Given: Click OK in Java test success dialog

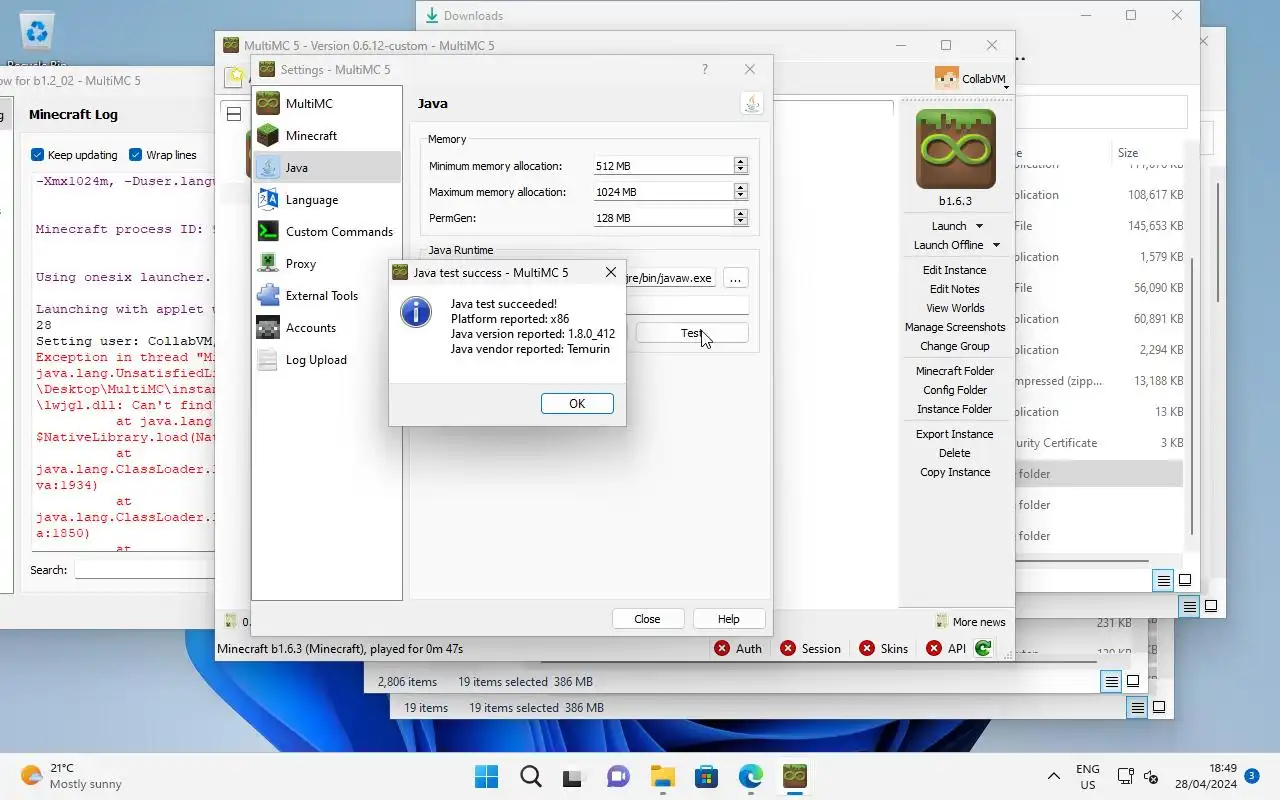Looking at the screenshot, I should [577, 403].
